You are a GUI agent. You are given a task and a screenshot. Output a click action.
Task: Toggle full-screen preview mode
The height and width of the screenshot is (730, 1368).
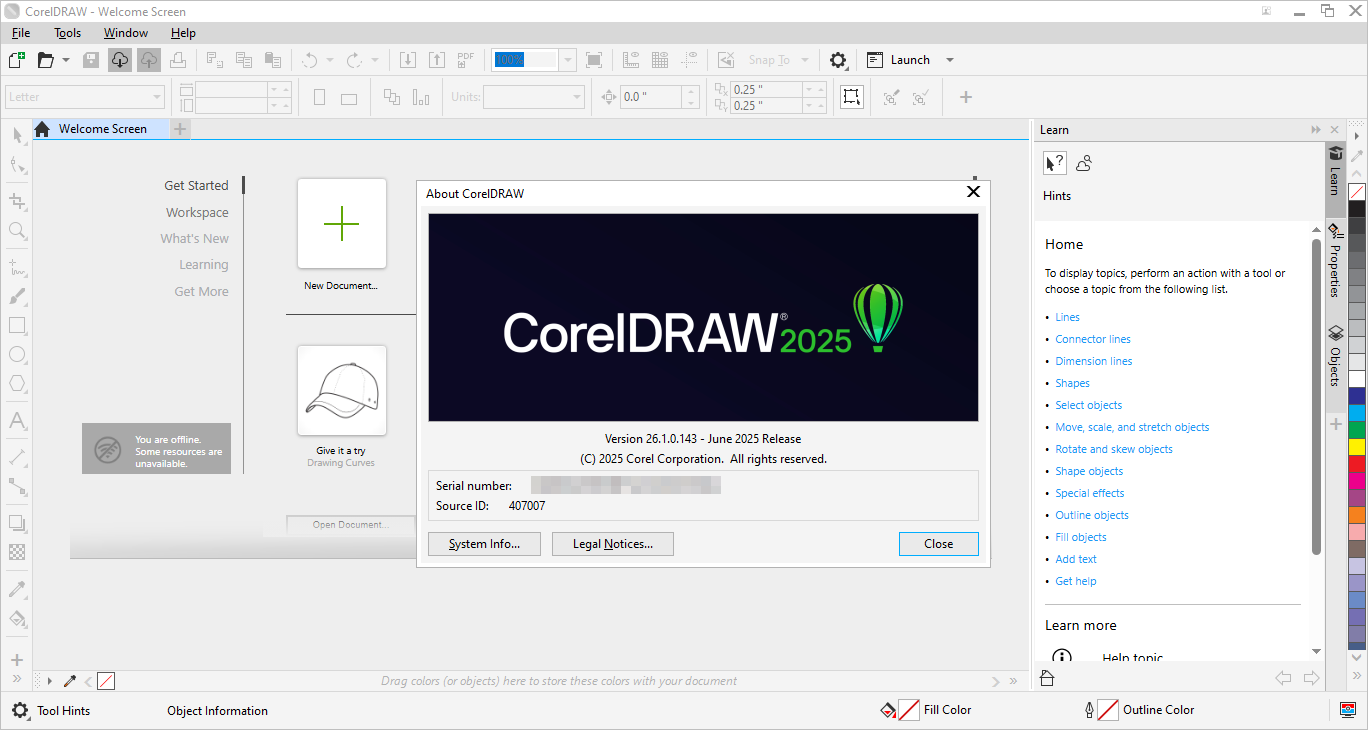pyautogui.click(x=593, y=60)
